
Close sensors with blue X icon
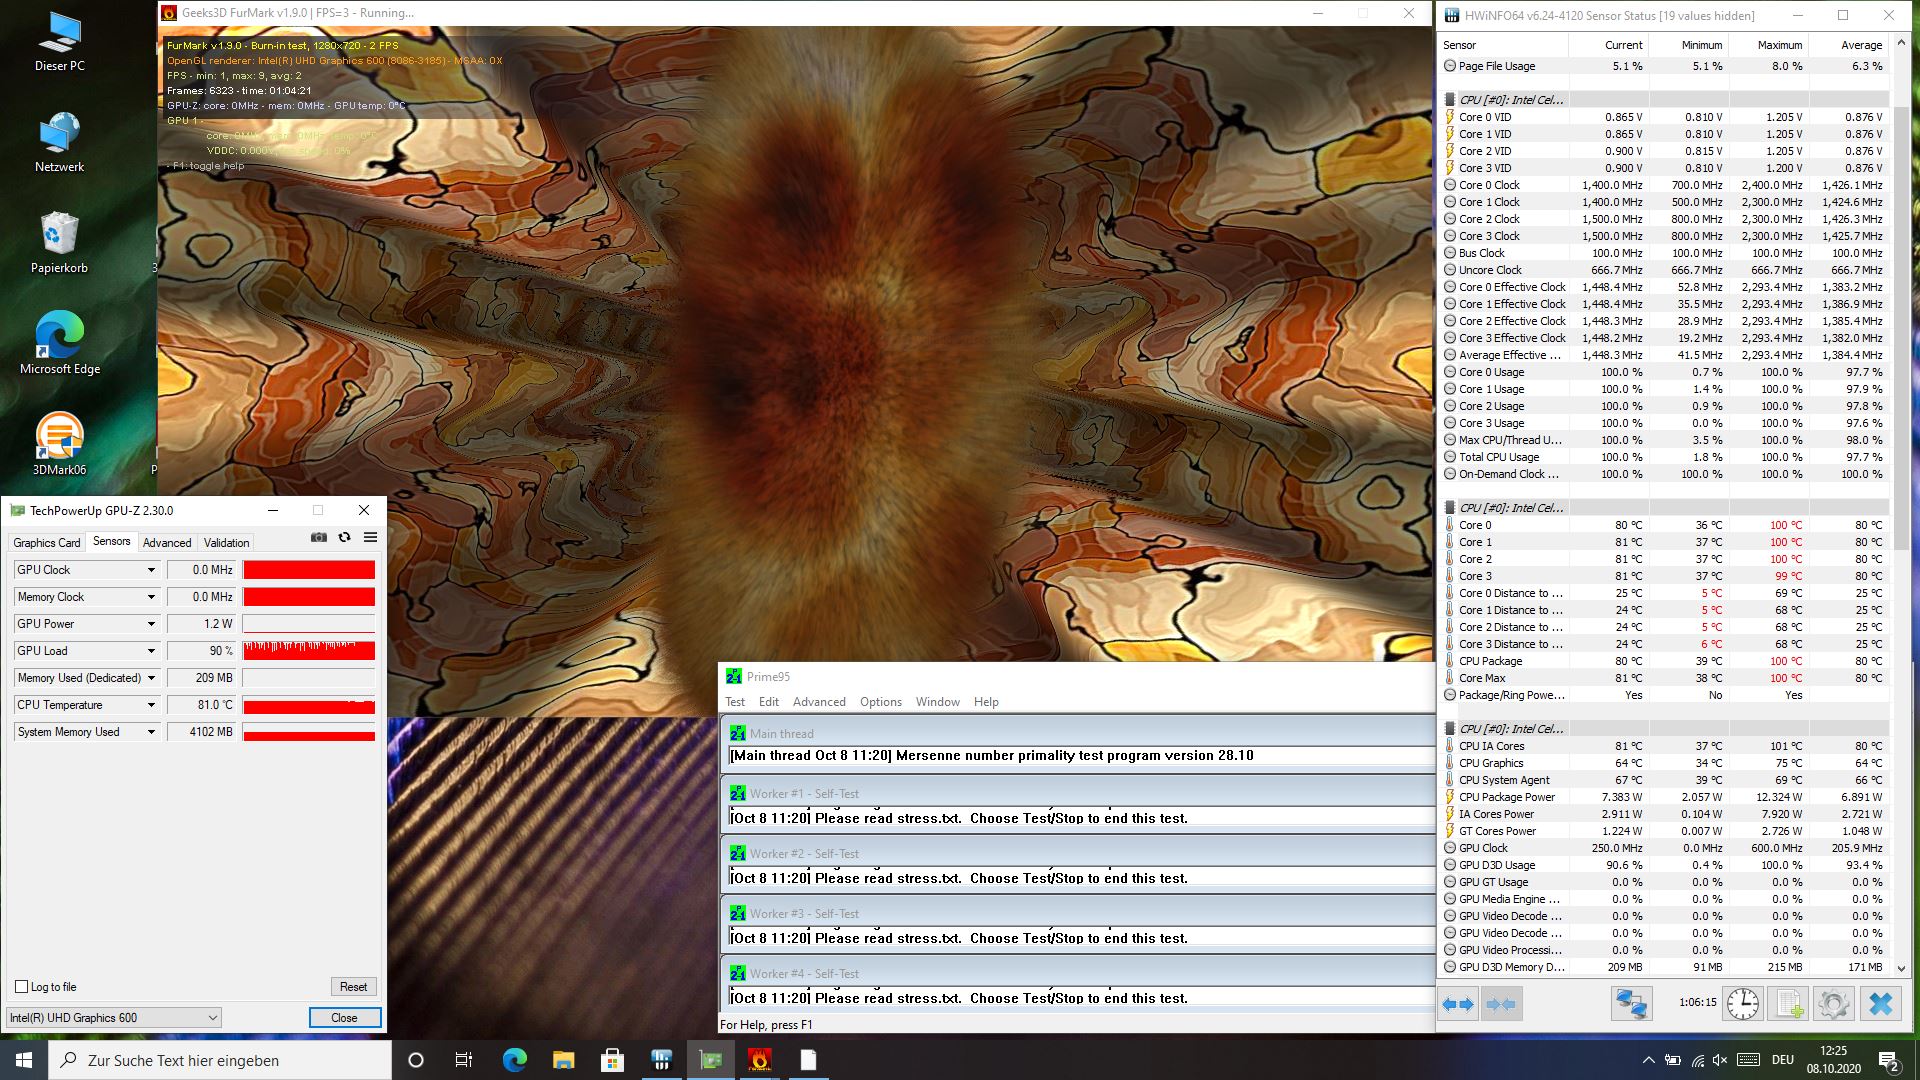(x=1880, y=1004)
